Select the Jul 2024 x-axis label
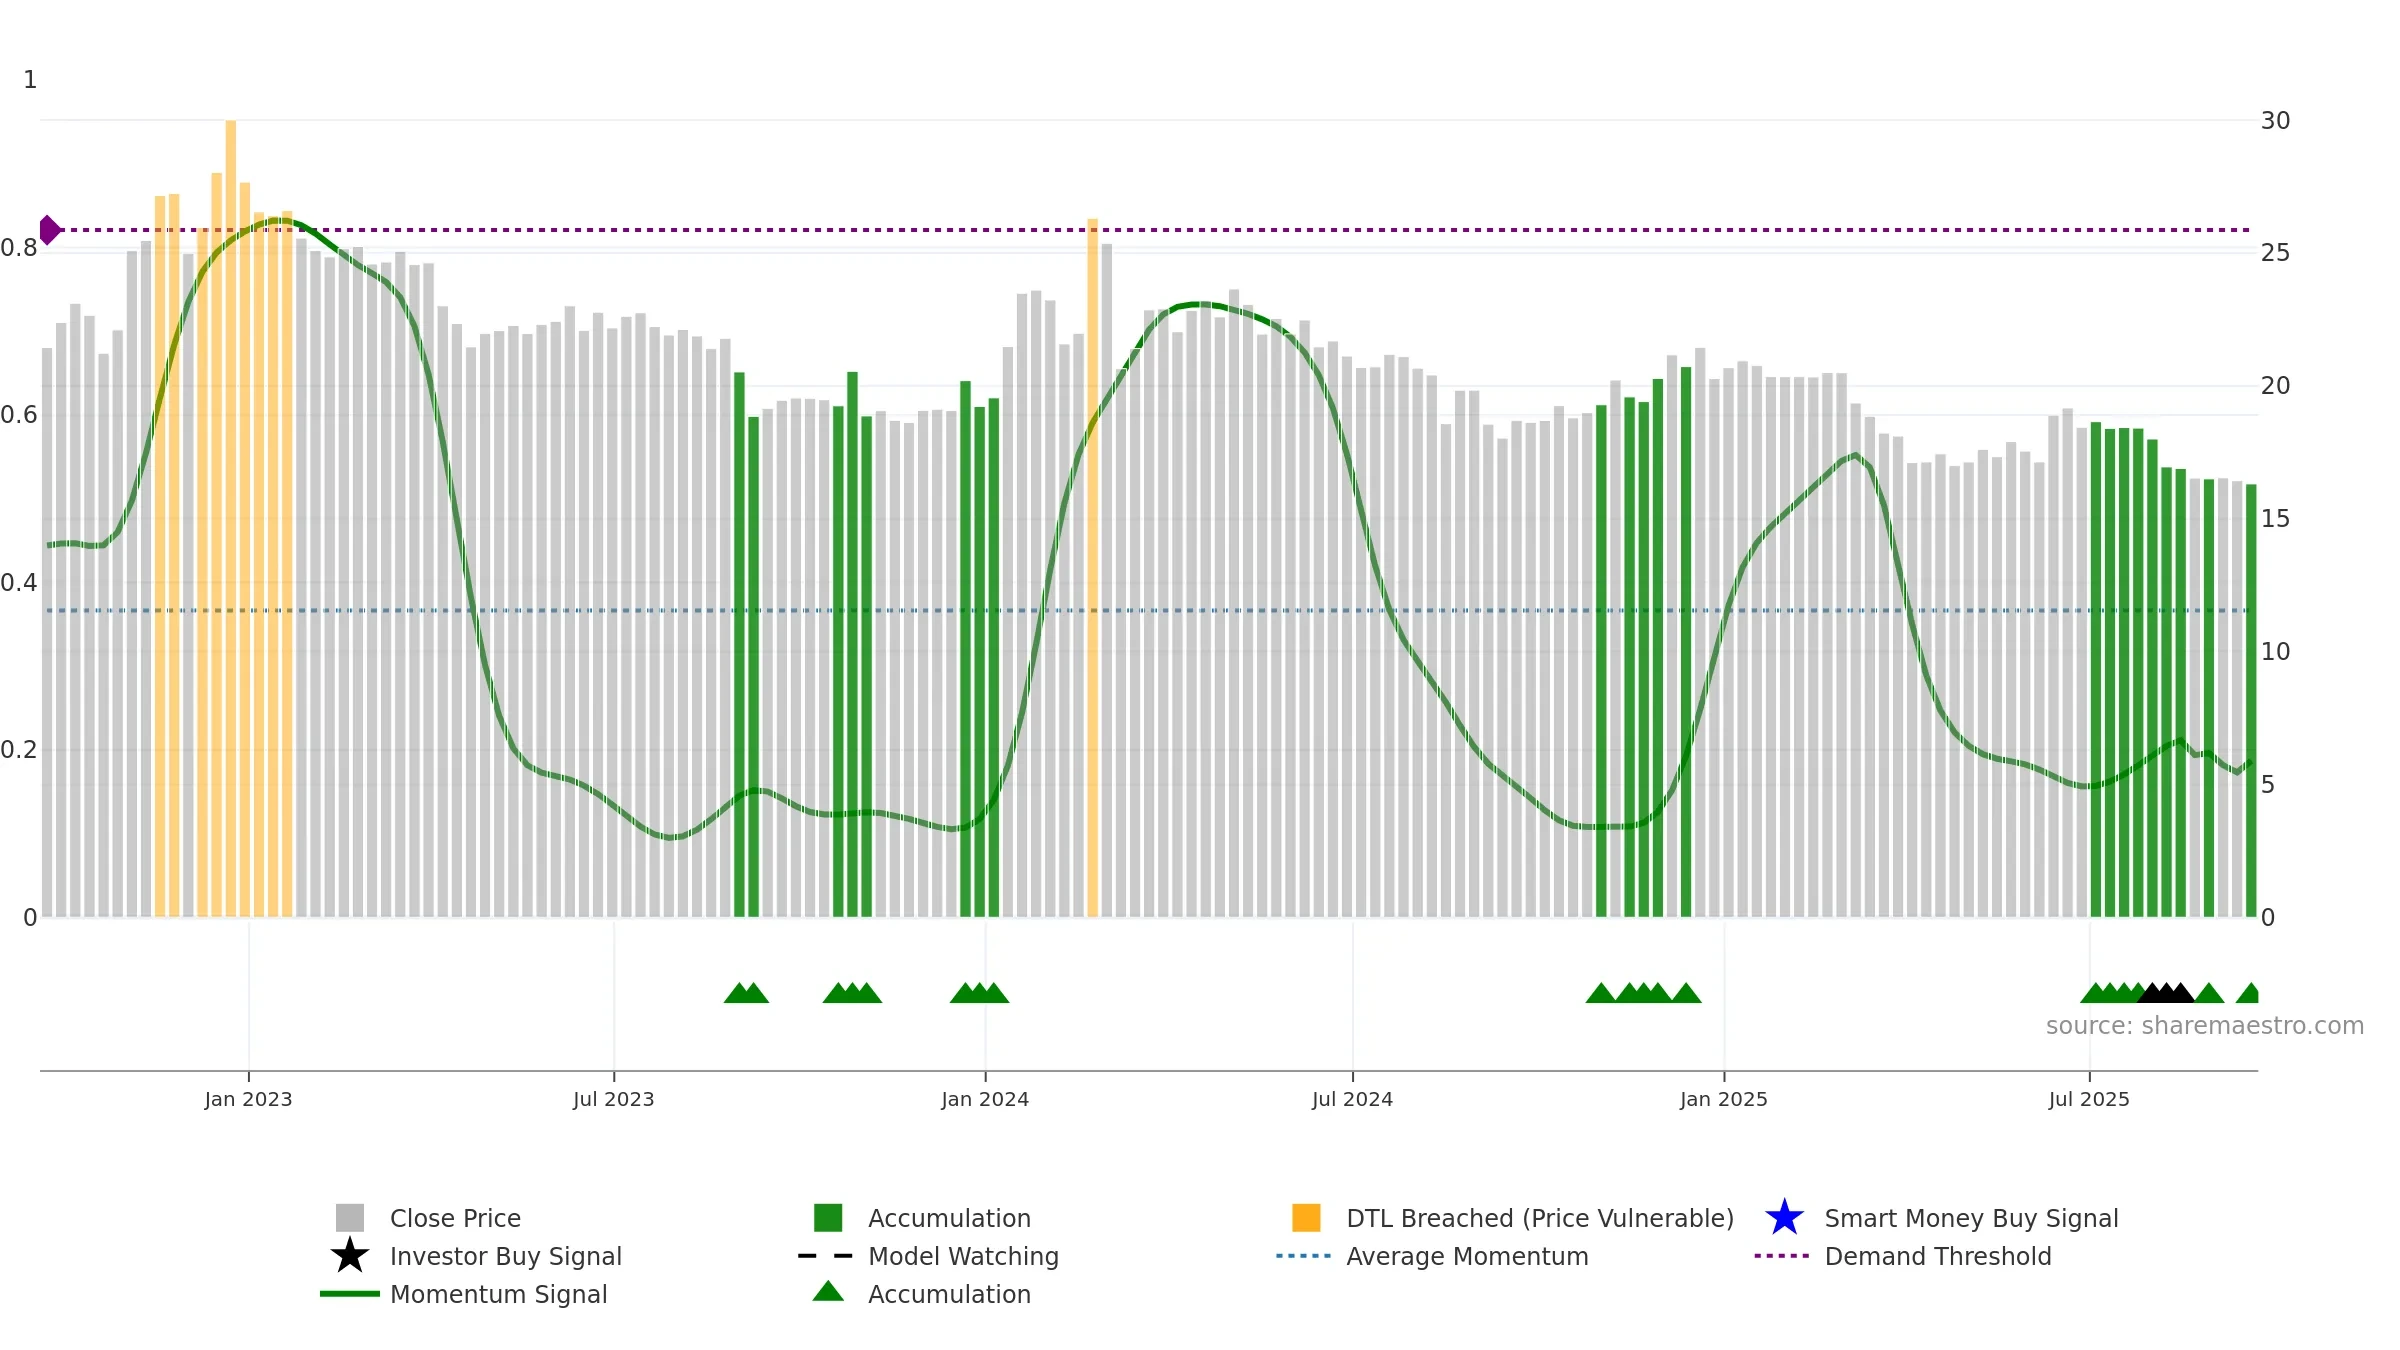 (x=1352, y=1100)
